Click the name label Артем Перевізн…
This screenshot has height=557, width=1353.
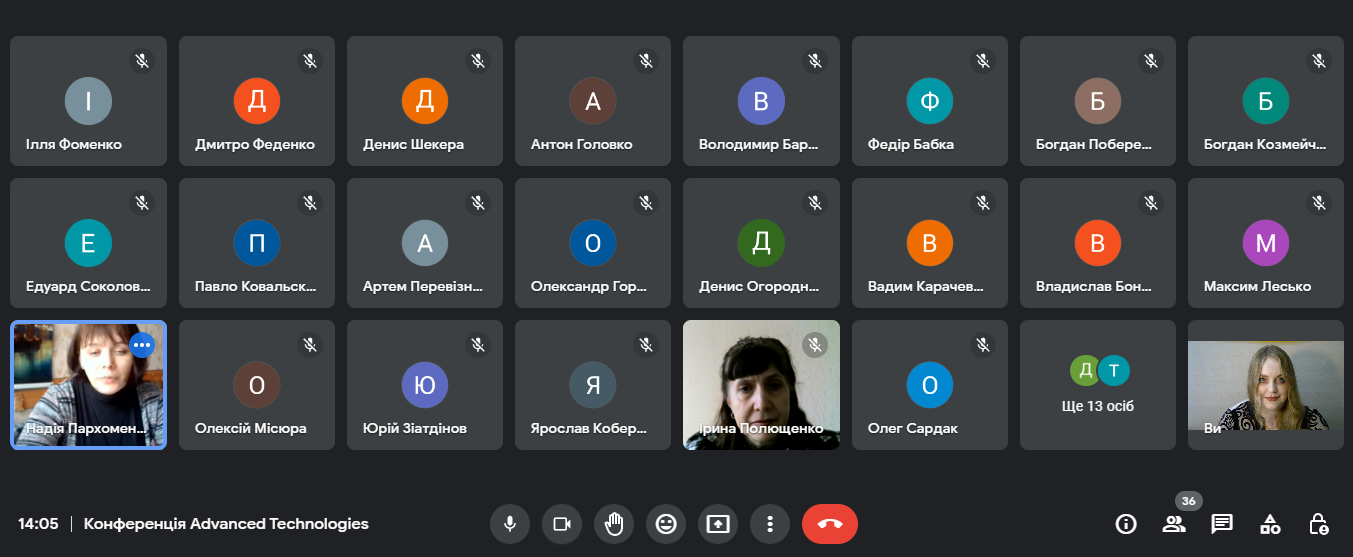(x=423, y=286)
